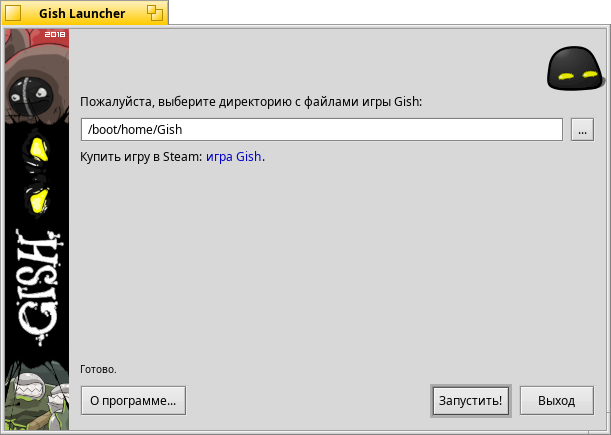Click the Запустить! button
This screenshot has height=435, width=611.
pos(471,401)
